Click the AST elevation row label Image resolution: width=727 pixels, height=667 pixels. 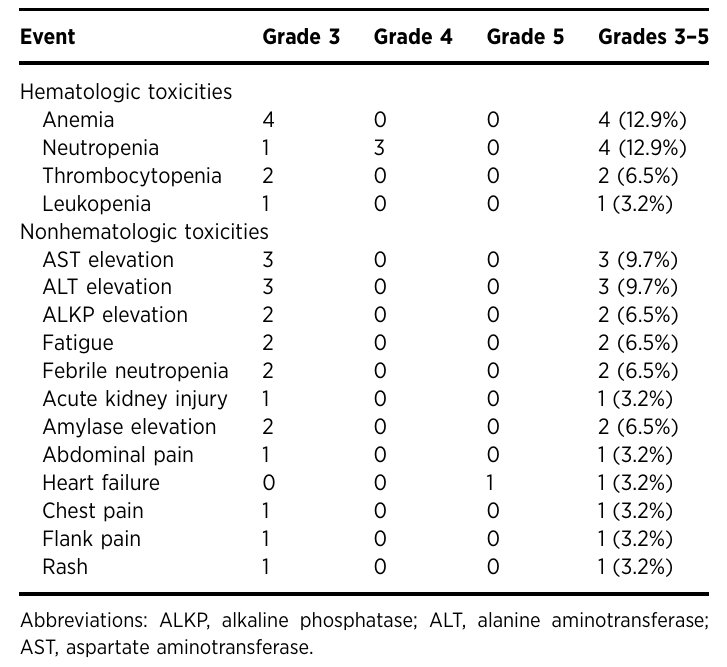108,260
